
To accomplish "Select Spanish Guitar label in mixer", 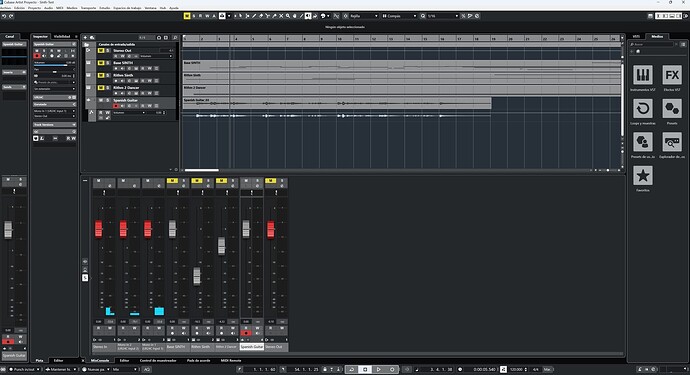I will point(252,347).
